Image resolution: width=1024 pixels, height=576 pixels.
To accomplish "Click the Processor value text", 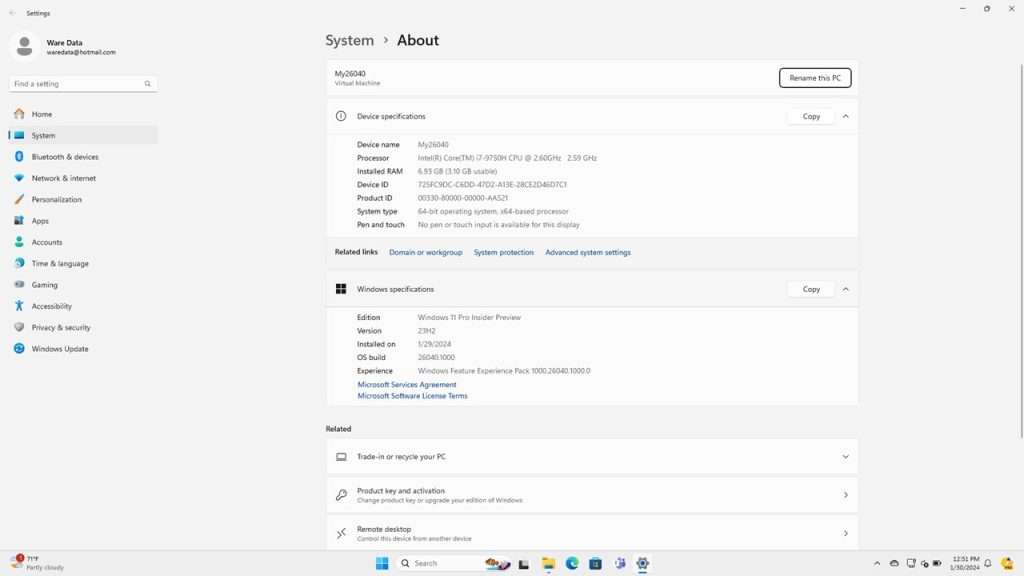I will pyautogui.click(x=507, y=158).
